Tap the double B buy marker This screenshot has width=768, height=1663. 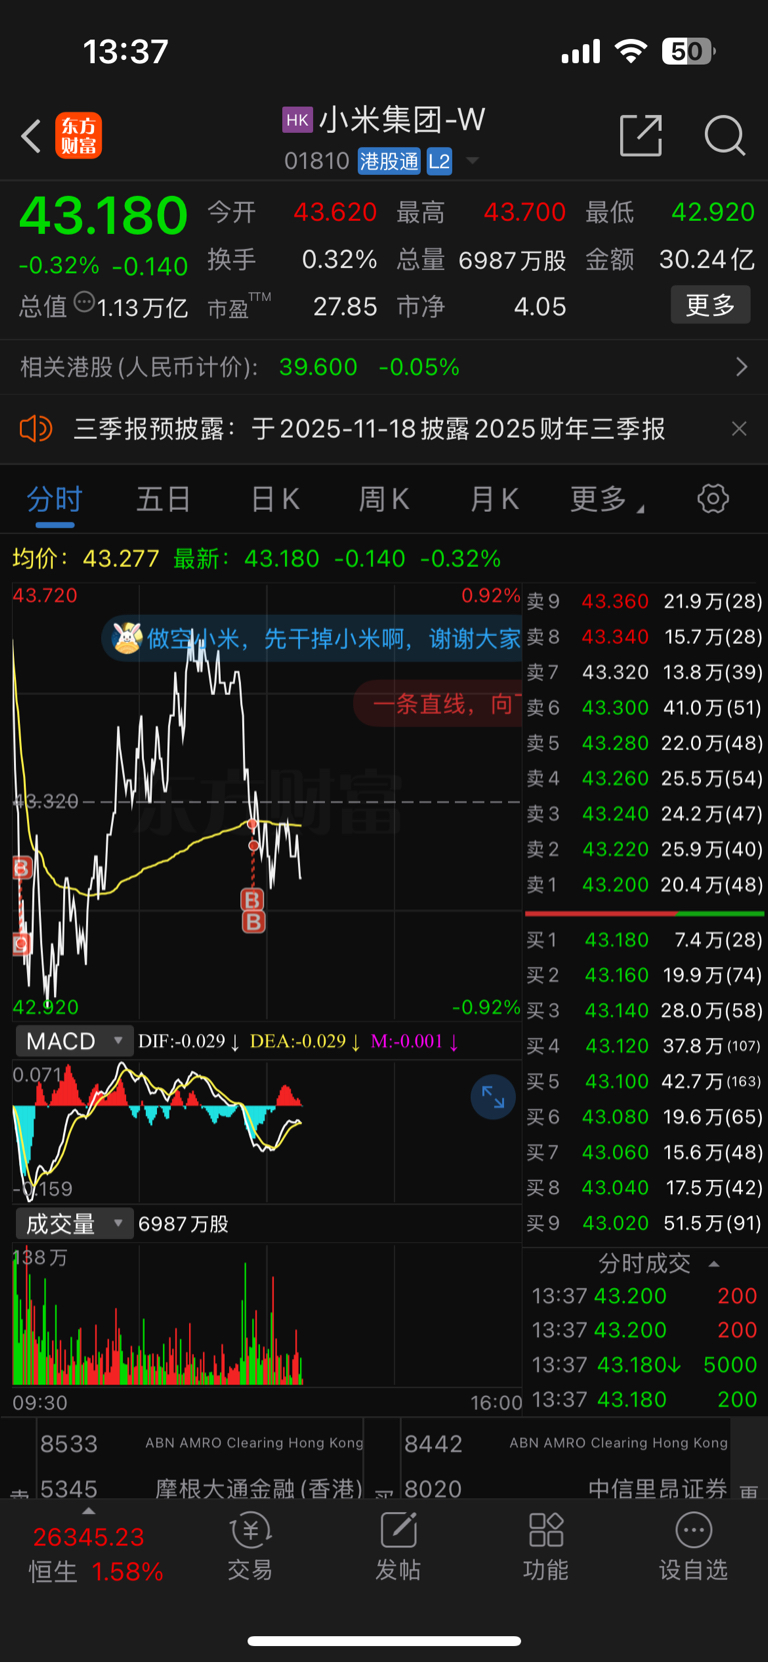click(x=253, y=911)
